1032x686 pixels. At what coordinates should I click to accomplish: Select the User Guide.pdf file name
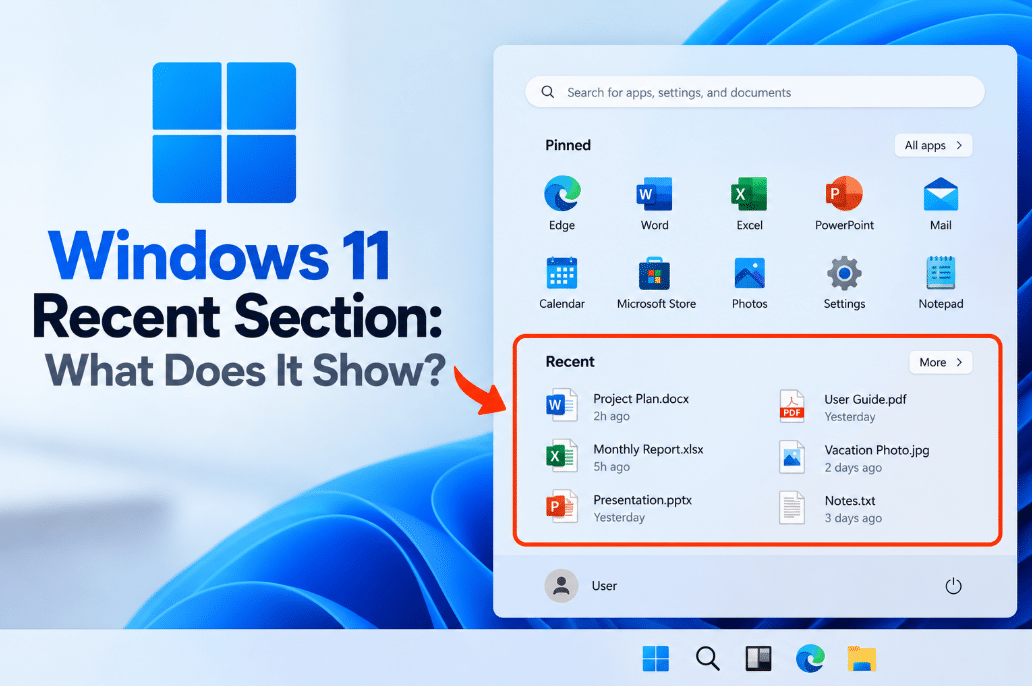tap(865, 400)
